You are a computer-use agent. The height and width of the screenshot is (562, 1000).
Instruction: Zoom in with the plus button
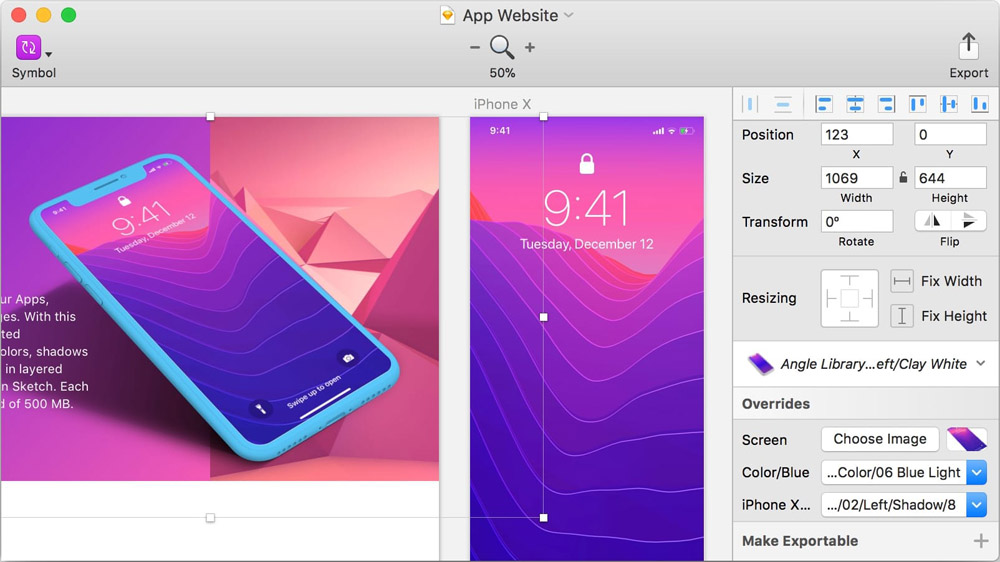click(x=529, y=47)
